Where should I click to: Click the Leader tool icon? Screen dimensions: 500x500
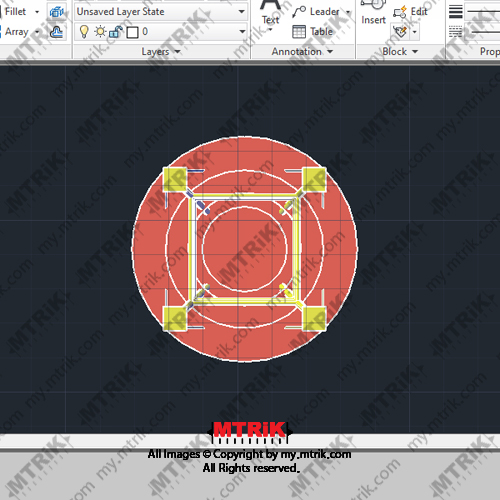point(299,12)
